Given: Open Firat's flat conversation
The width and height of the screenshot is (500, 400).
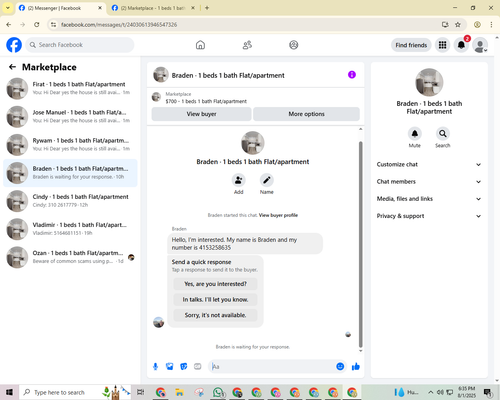Looking at the screenshot, I should pos(70,89).
